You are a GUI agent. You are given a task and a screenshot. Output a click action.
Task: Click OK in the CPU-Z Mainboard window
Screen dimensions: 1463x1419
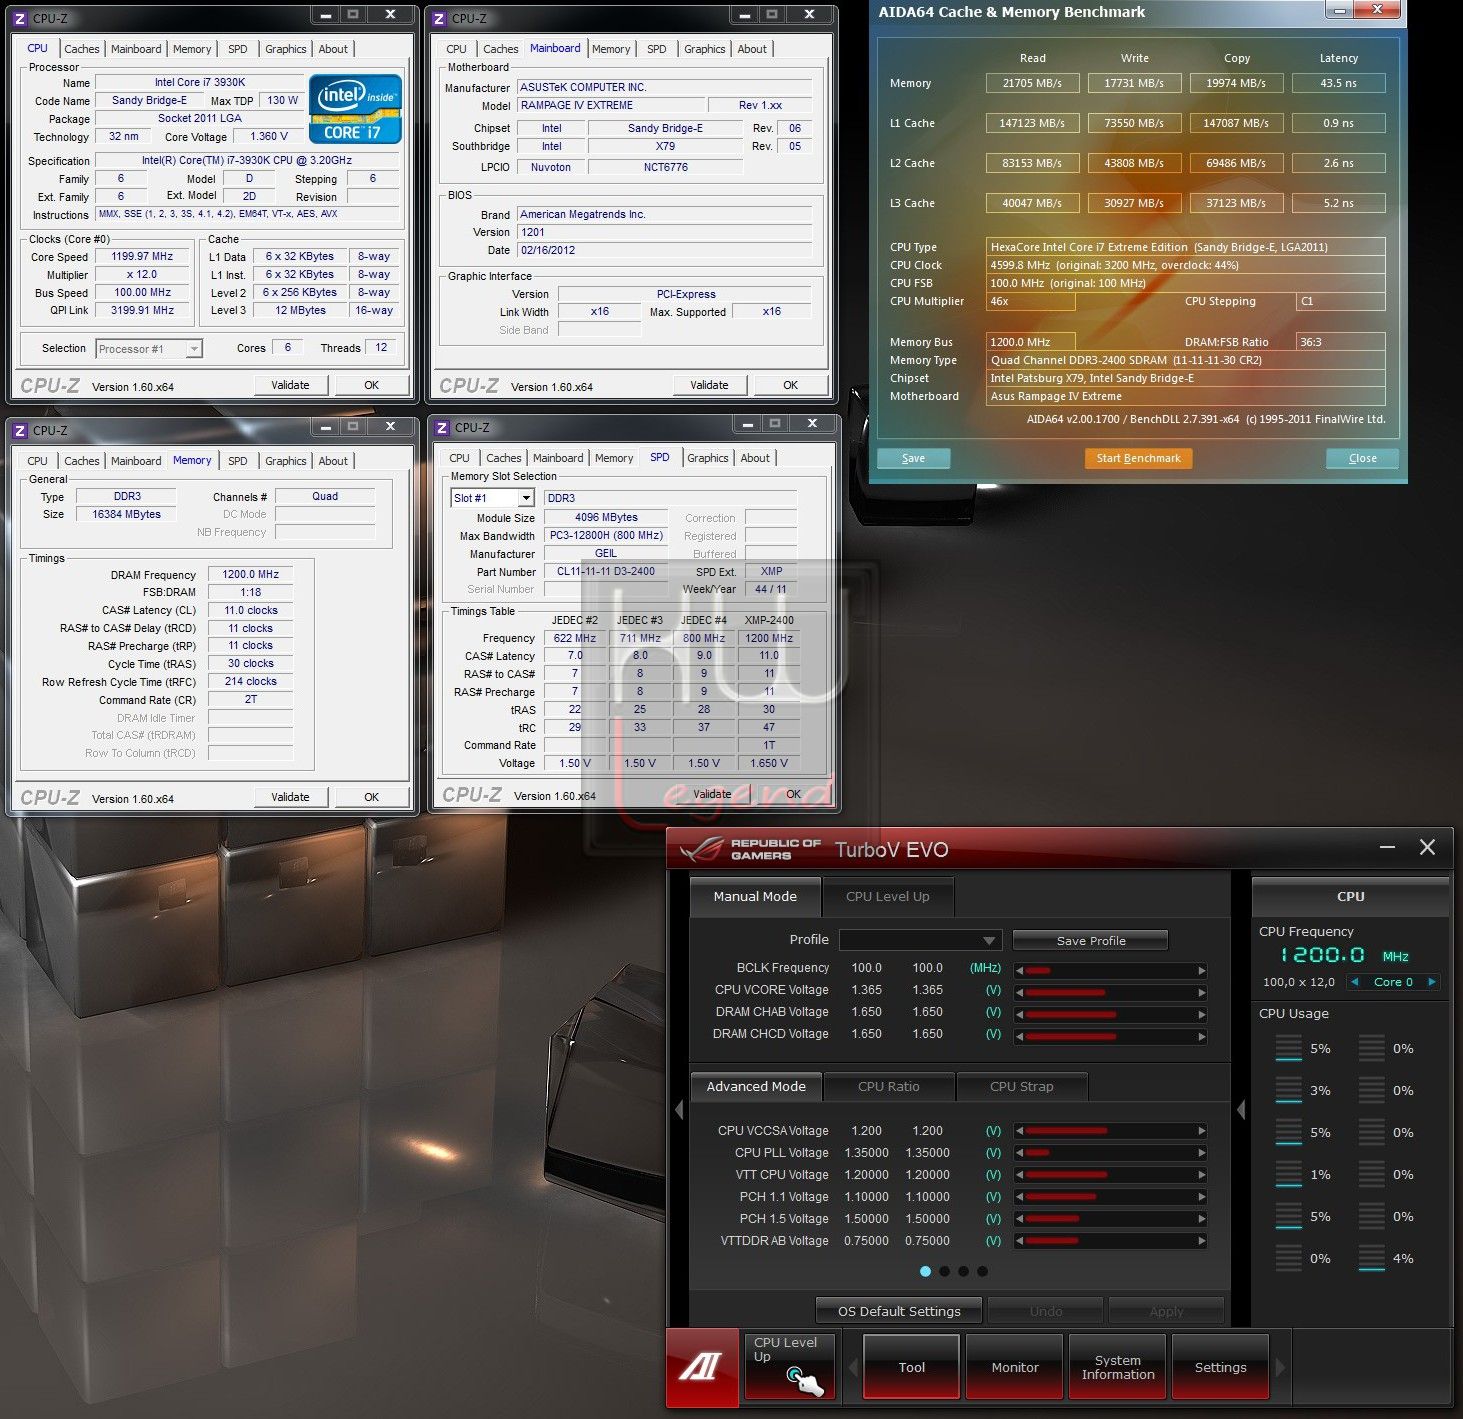click(x=790, y=385)
